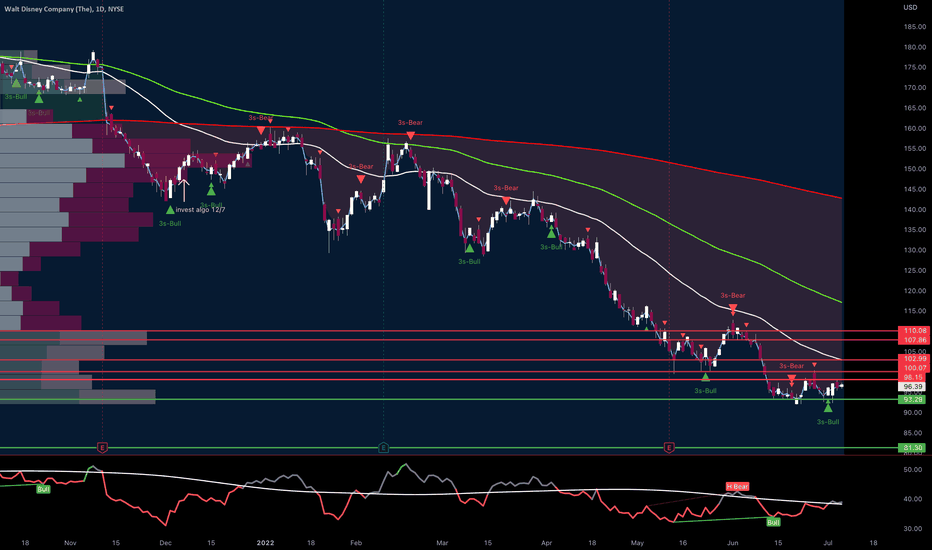Image resolution: width=932 pixels, height=550 pixels.
Task: Click the Dec label on the time axis
Action: tap(165, 543)
